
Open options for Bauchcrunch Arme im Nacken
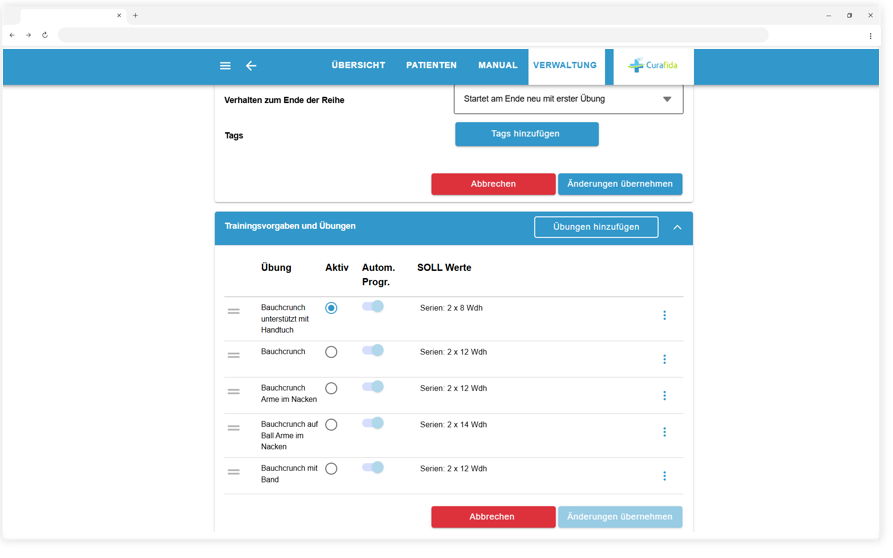665,396
